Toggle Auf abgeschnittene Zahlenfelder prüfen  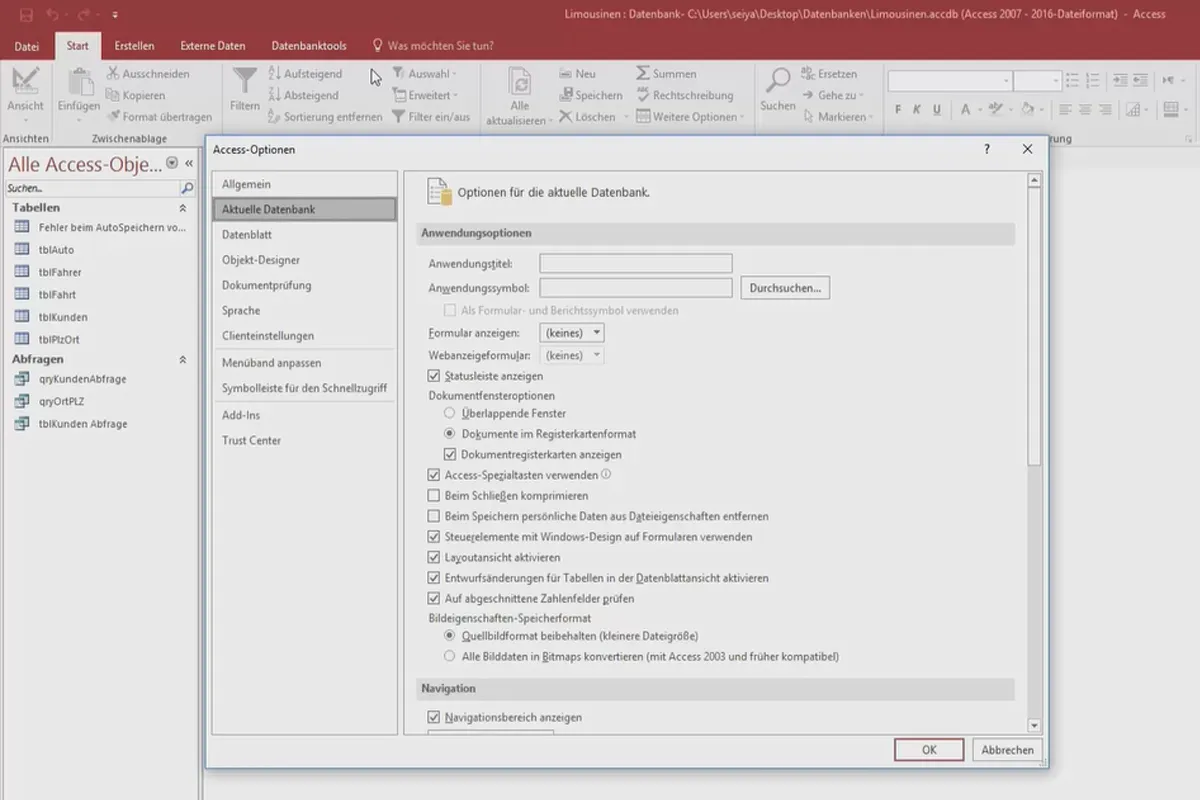pos(434,598)
